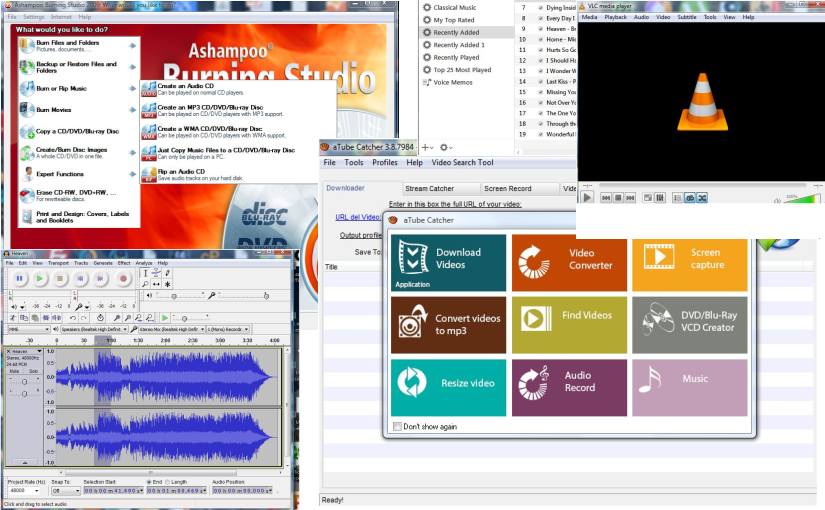Pause playback in the Audacity window

click(x=19, y=278)
